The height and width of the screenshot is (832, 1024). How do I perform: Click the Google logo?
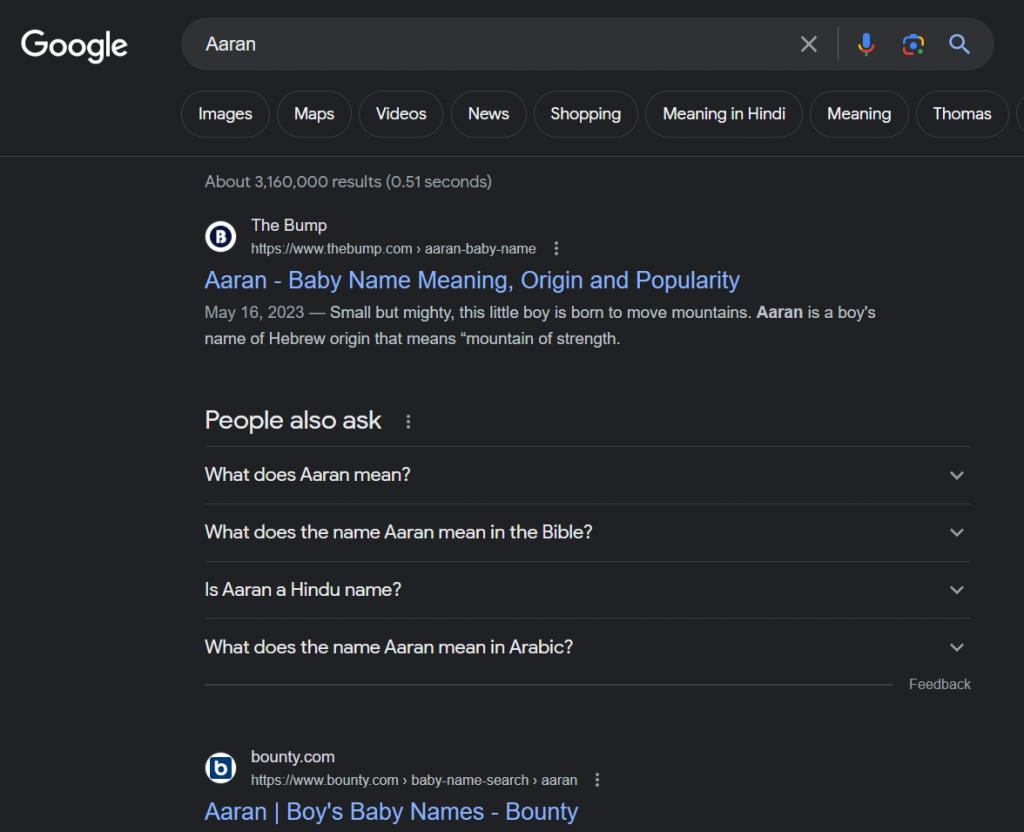pyautogui.click(x=74, y=45)
